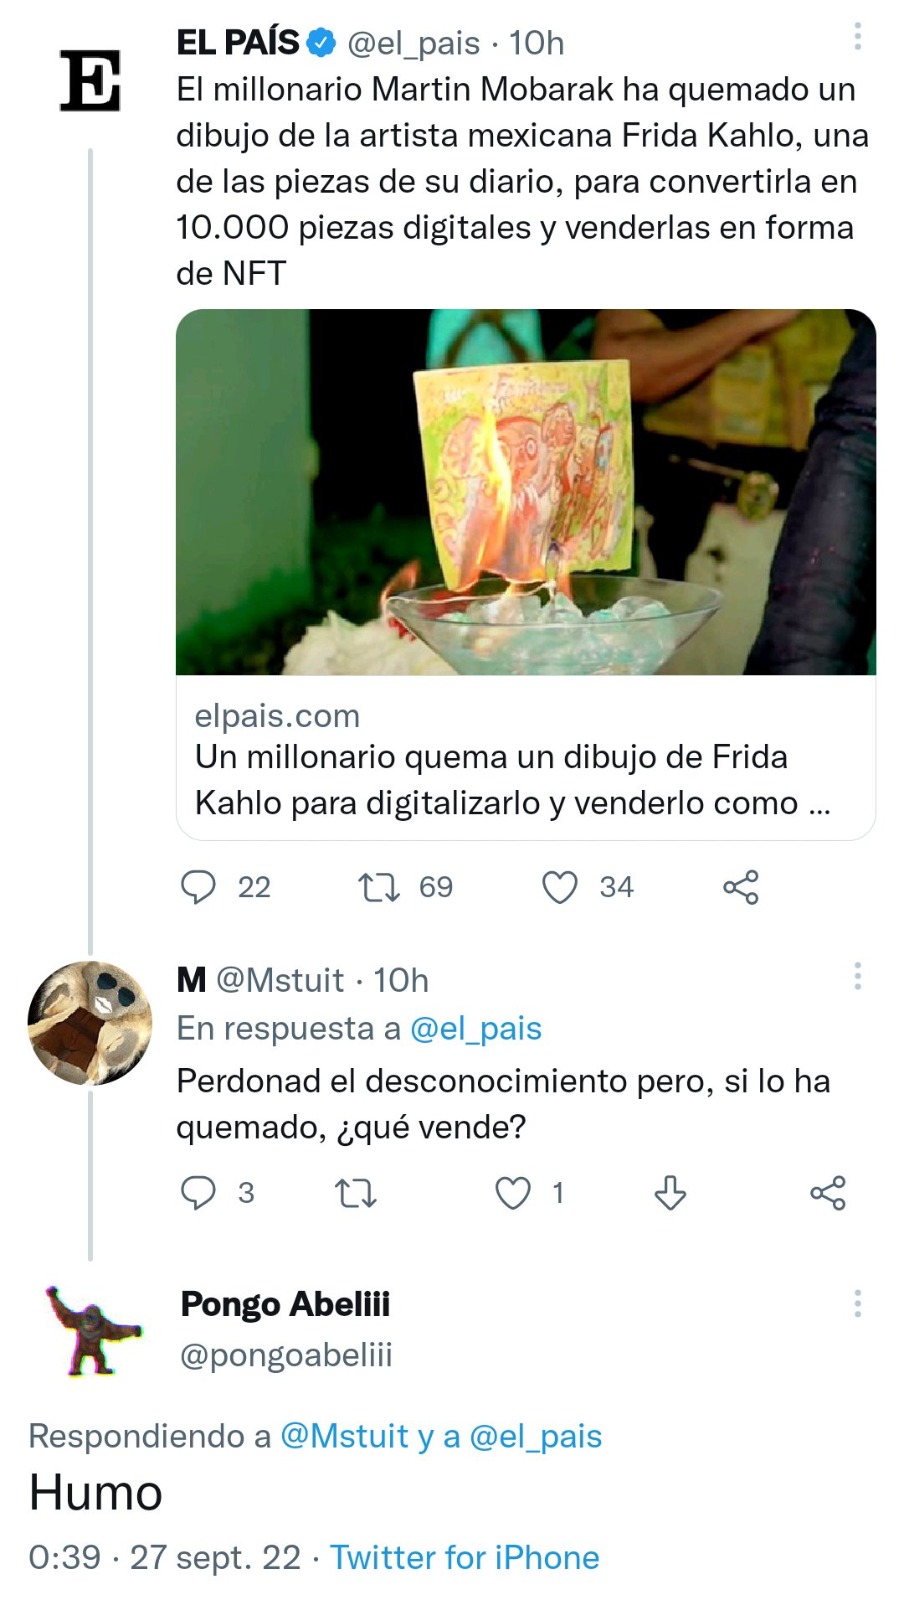Retweet the EL PAÍS article tweet
Screen dimensions: 904x1600
(x=381, y=886)
